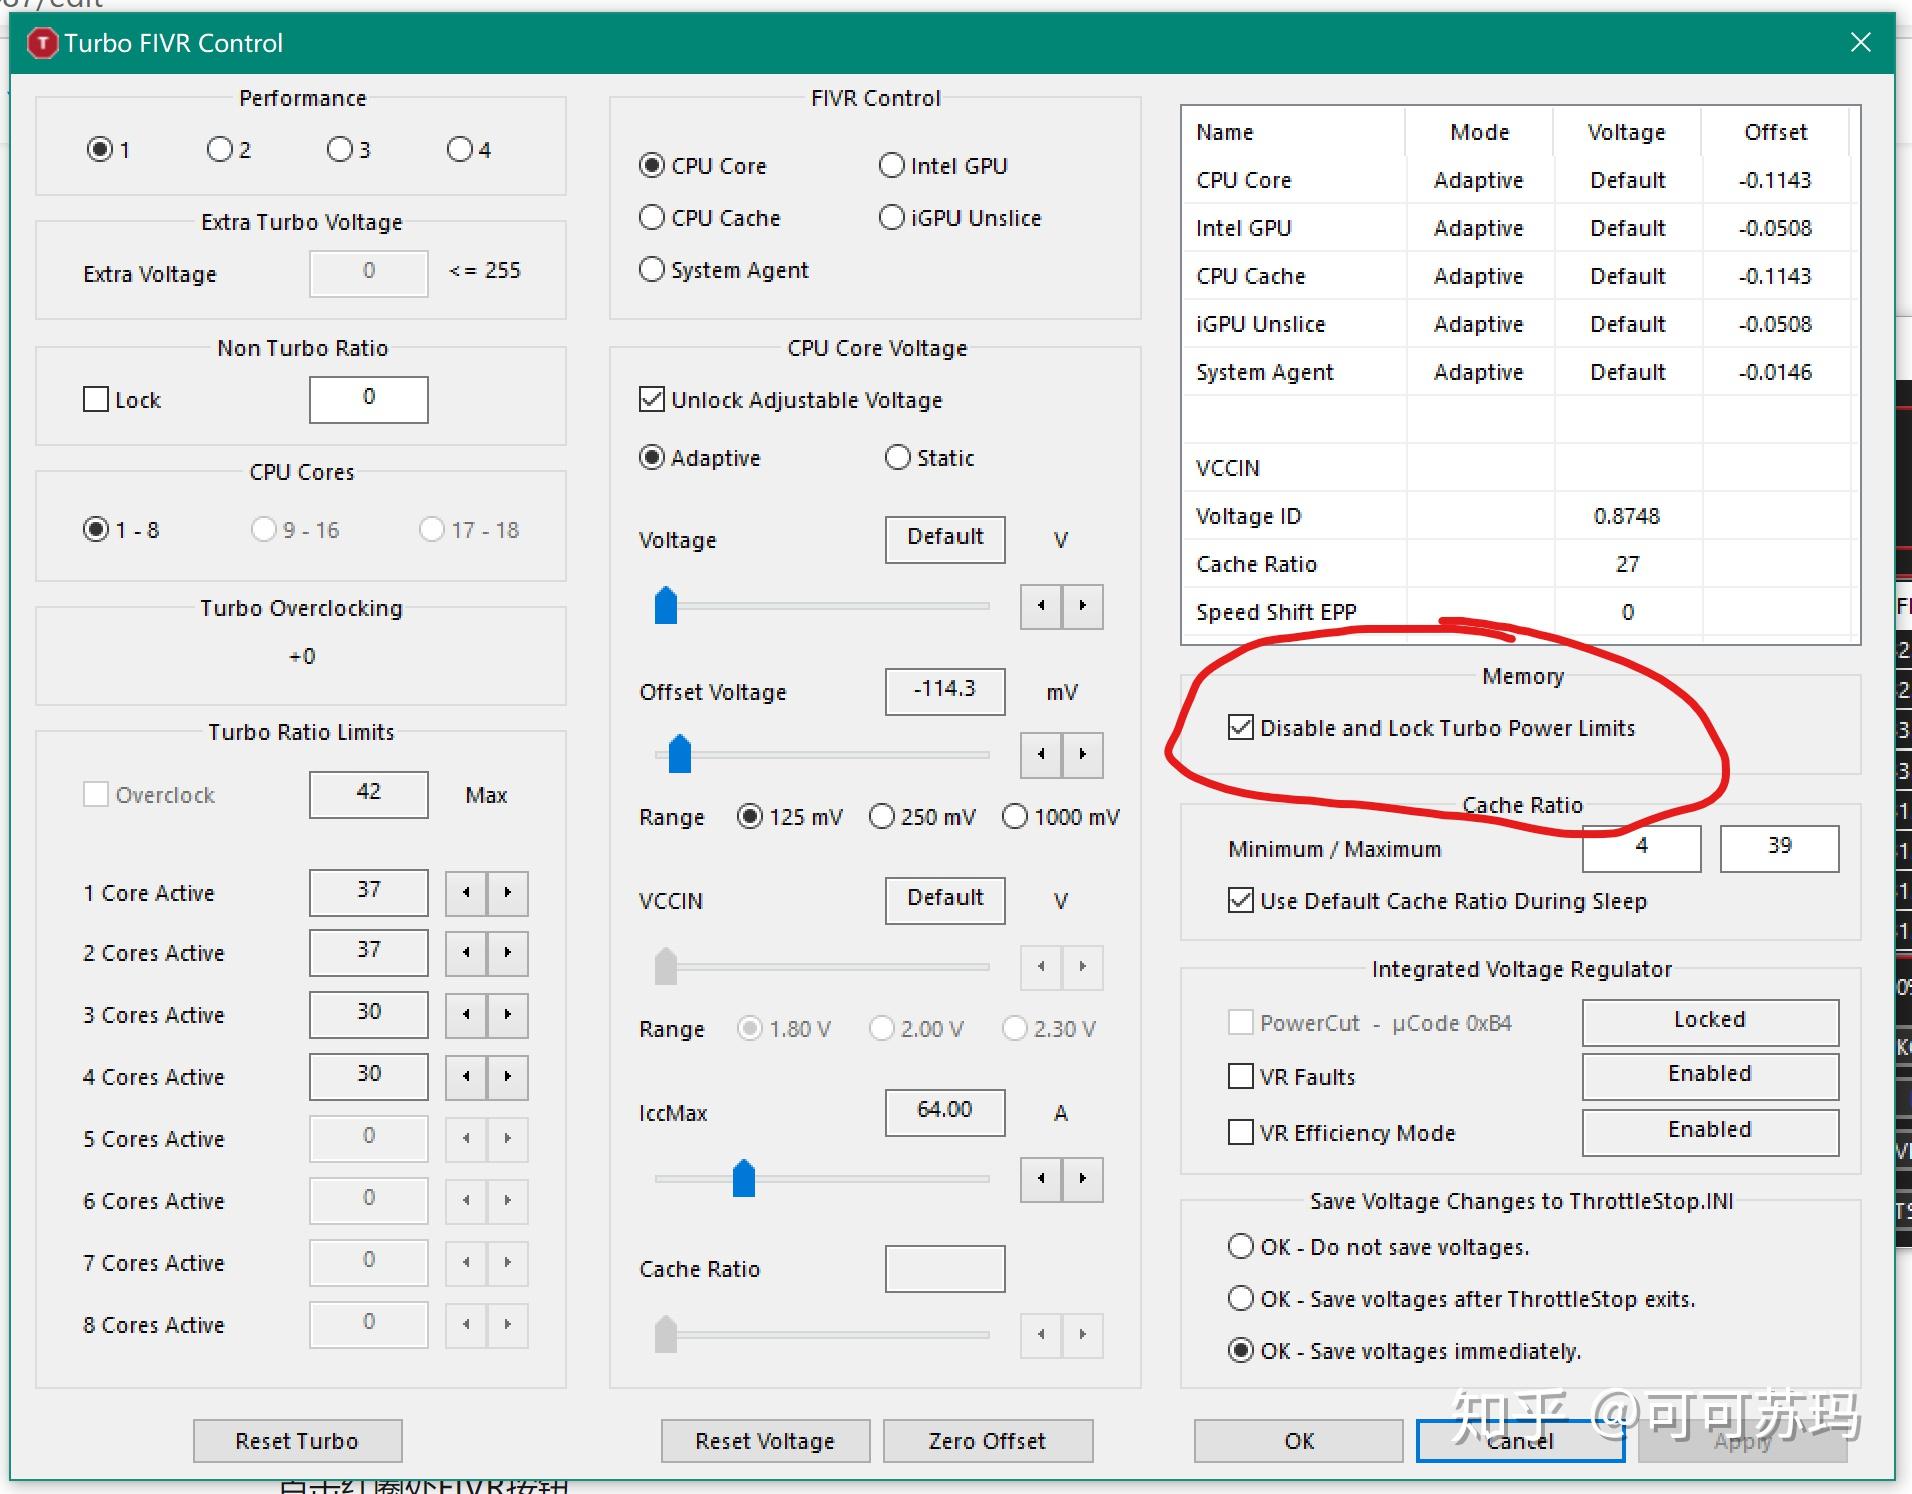Screen dimensions: 1912x1494
Task: Click the VR Efficiency Mode Enabled button
Action: [x=1710, y=1131]
